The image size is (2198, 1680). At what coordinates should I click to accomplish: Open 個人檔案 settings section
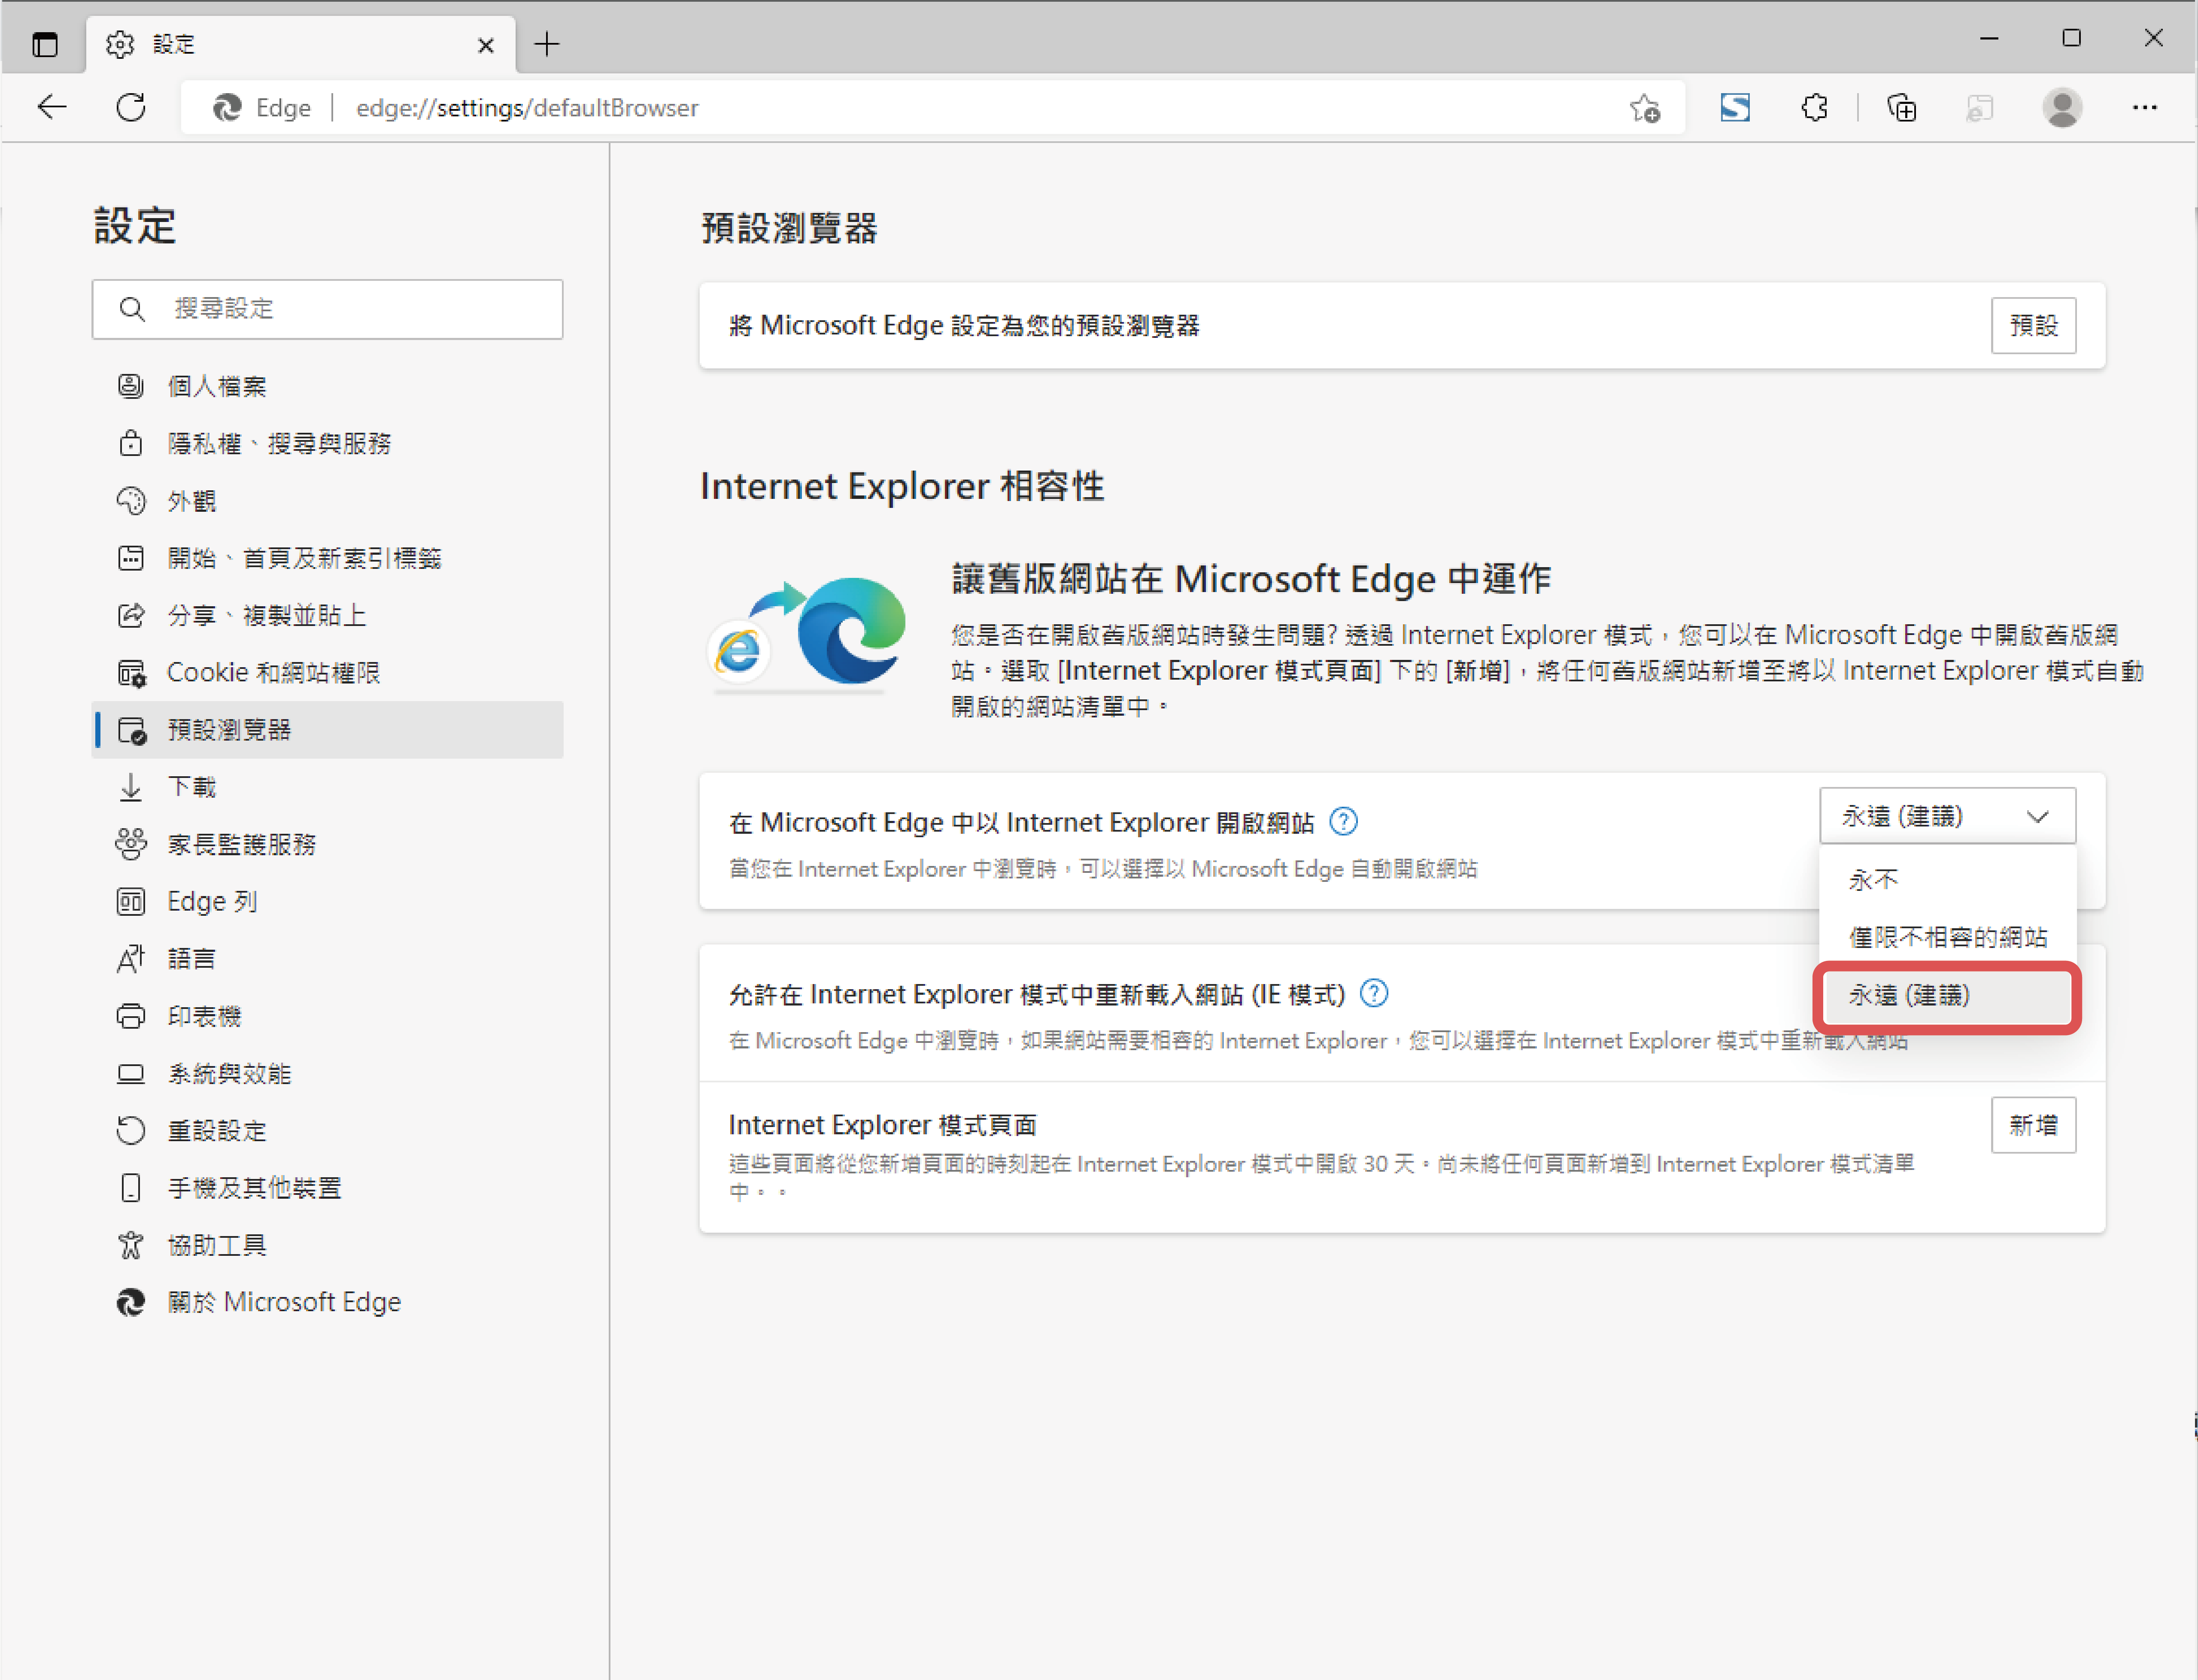point(328,386)
